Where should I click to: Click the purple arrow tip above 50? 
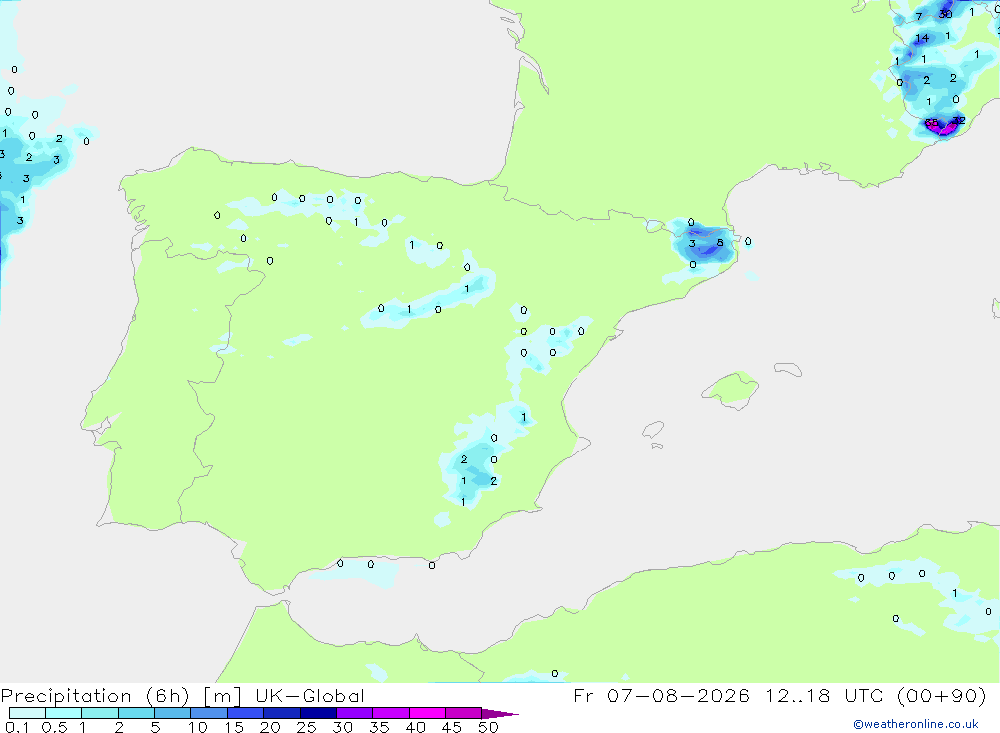(499, 714)
